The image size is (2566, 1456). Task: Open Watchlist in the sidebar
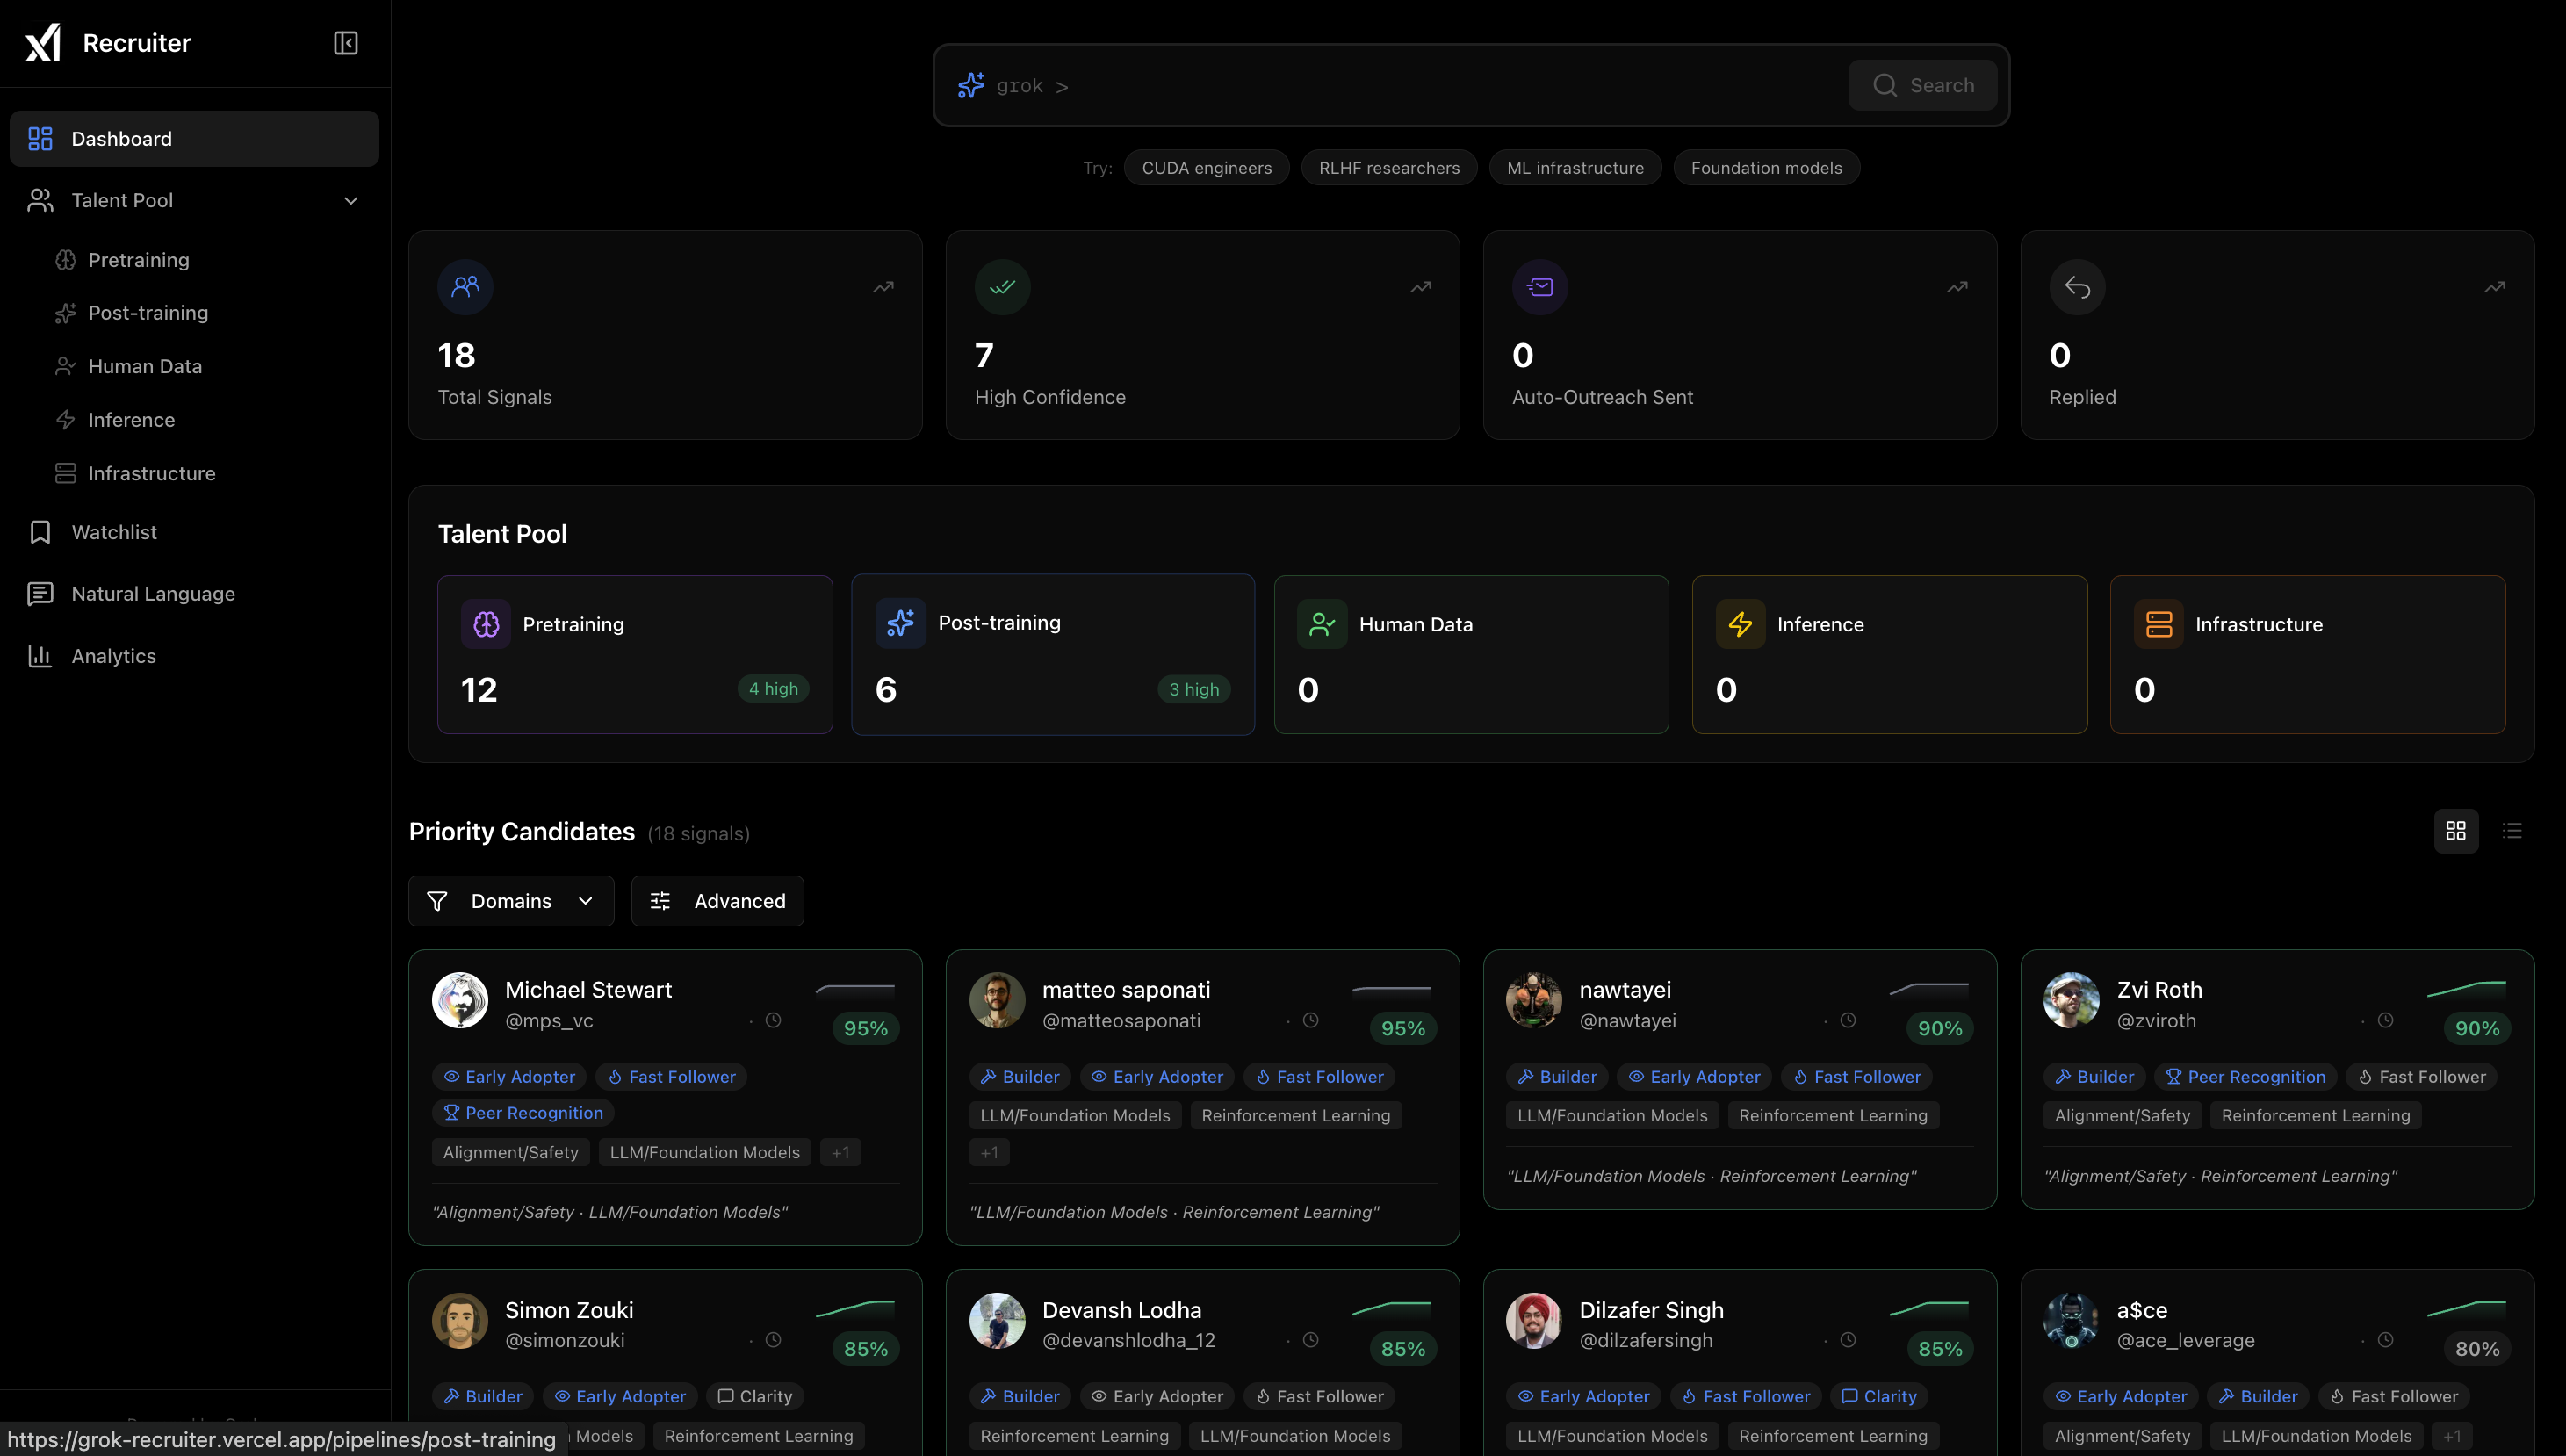114,532
